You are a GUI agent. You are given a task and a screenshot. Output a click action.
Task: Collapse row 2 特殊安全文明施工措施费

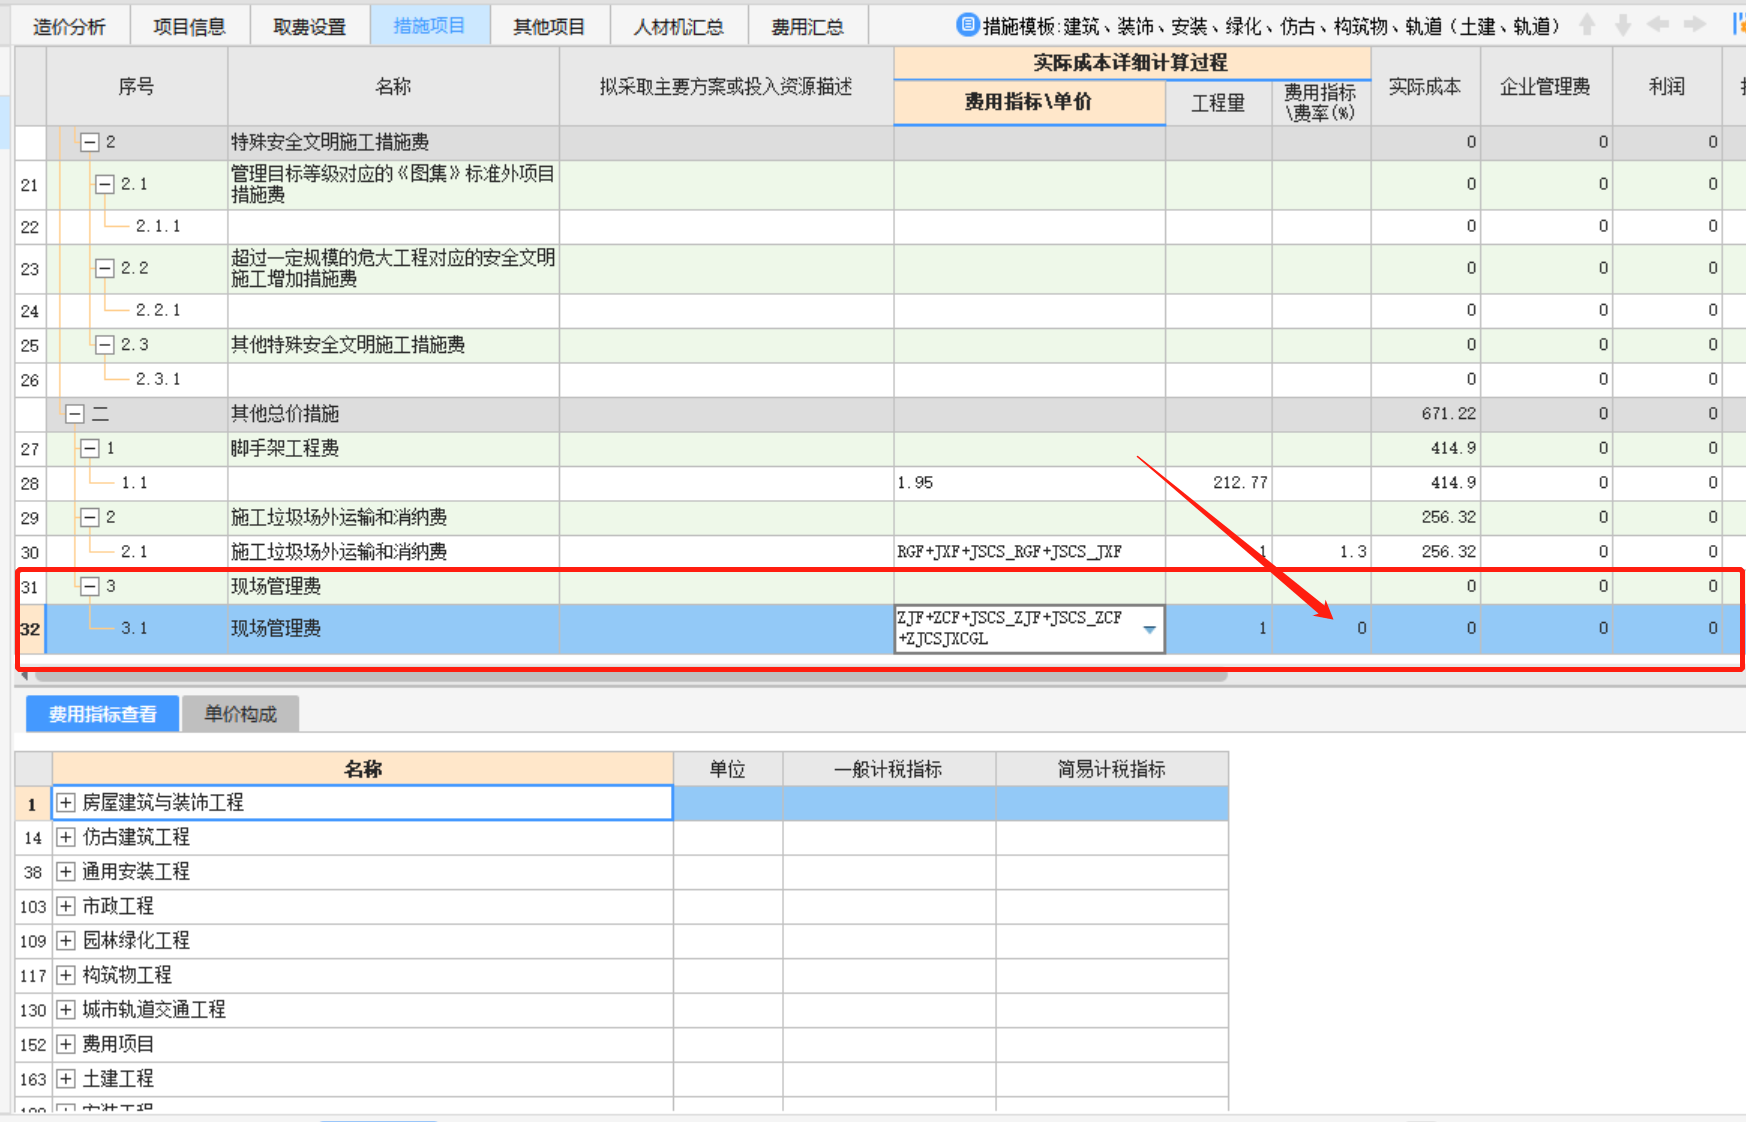click(x=90, y=142)
